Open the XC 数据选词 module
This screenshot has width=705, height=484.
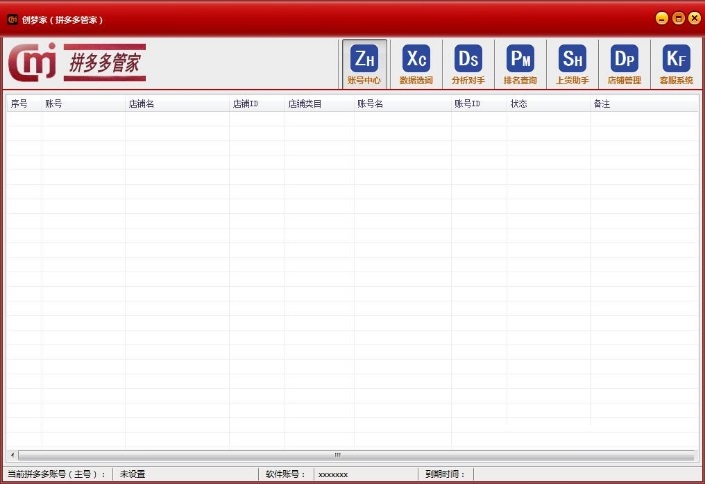tap(416, 64)
